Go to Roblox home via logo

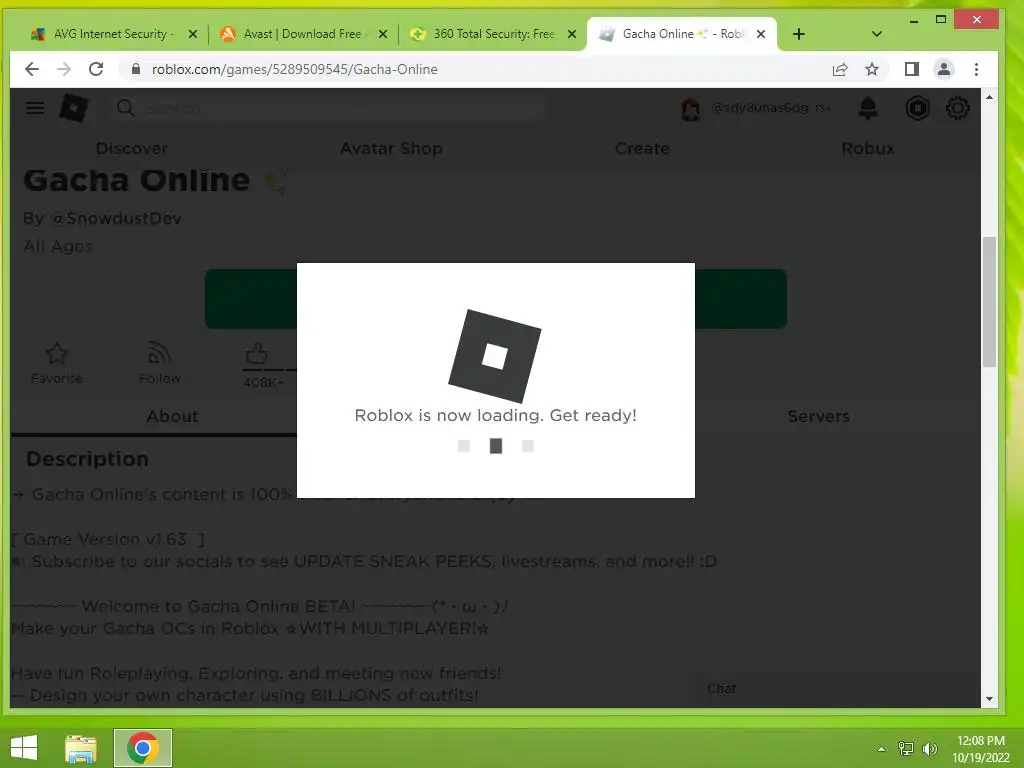(73, 108)
